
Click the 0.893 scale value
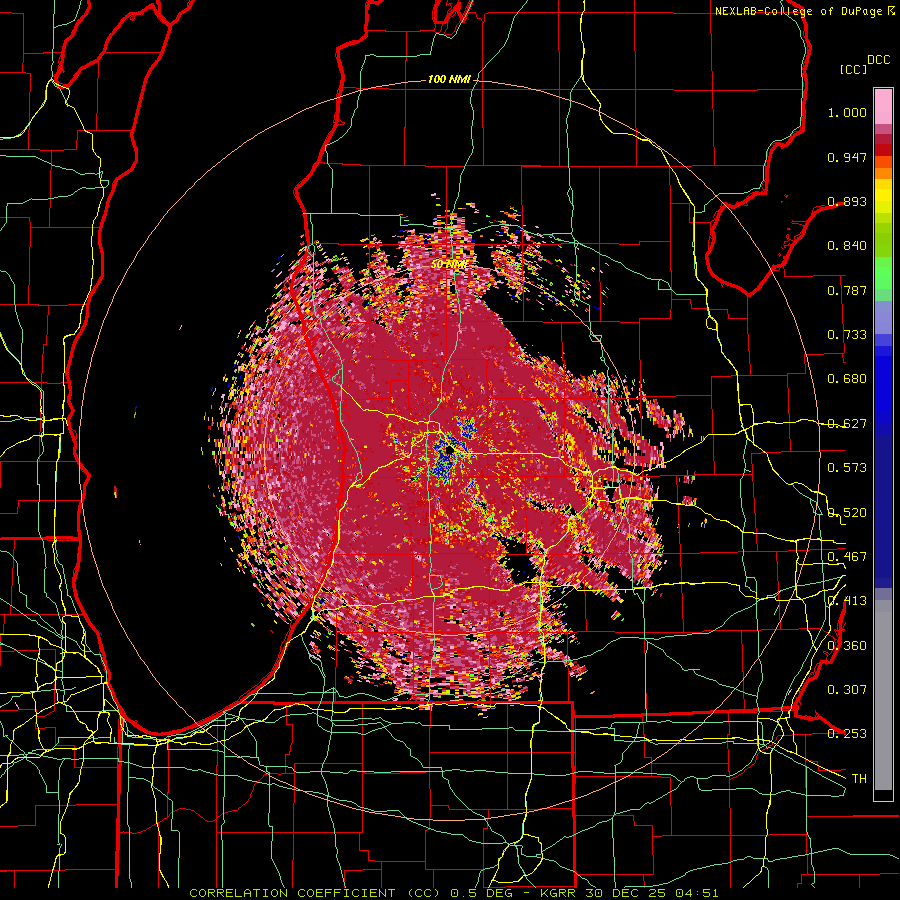847,201
